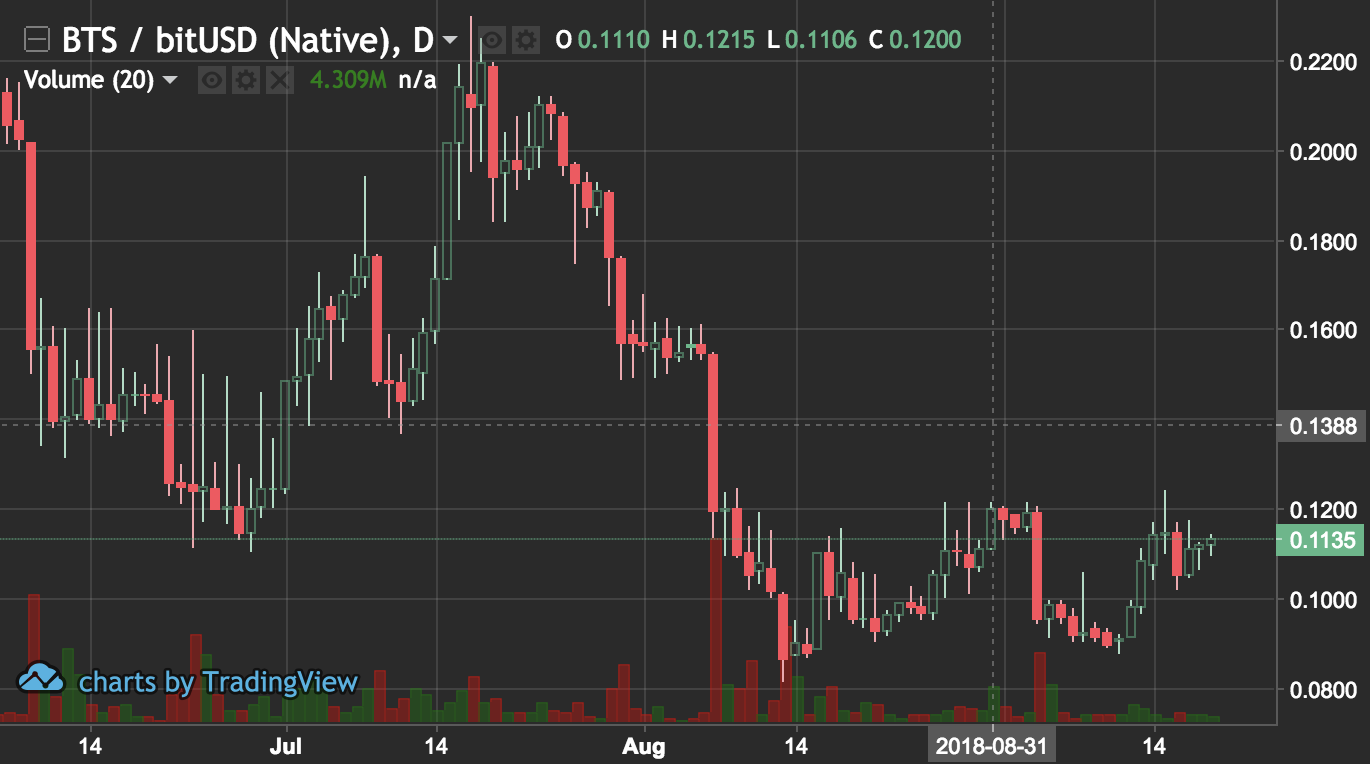Viewport: 1370px width, 764px height.
Task: Click the 0.1200 price axis label
Action: click(x=1323, y=510)
